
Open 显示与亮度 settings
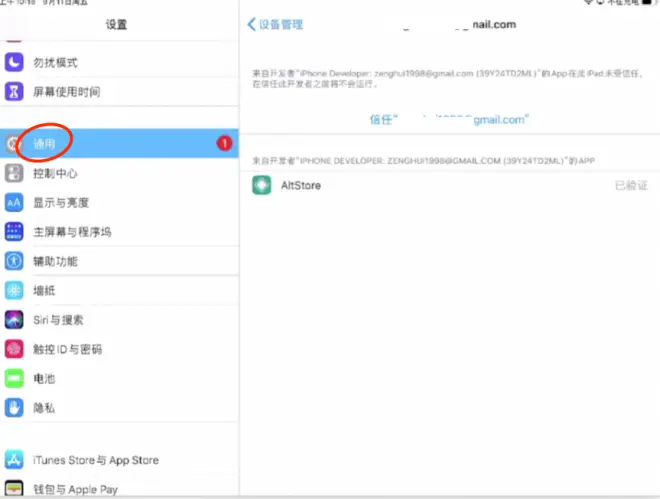[x=120, y=202]
